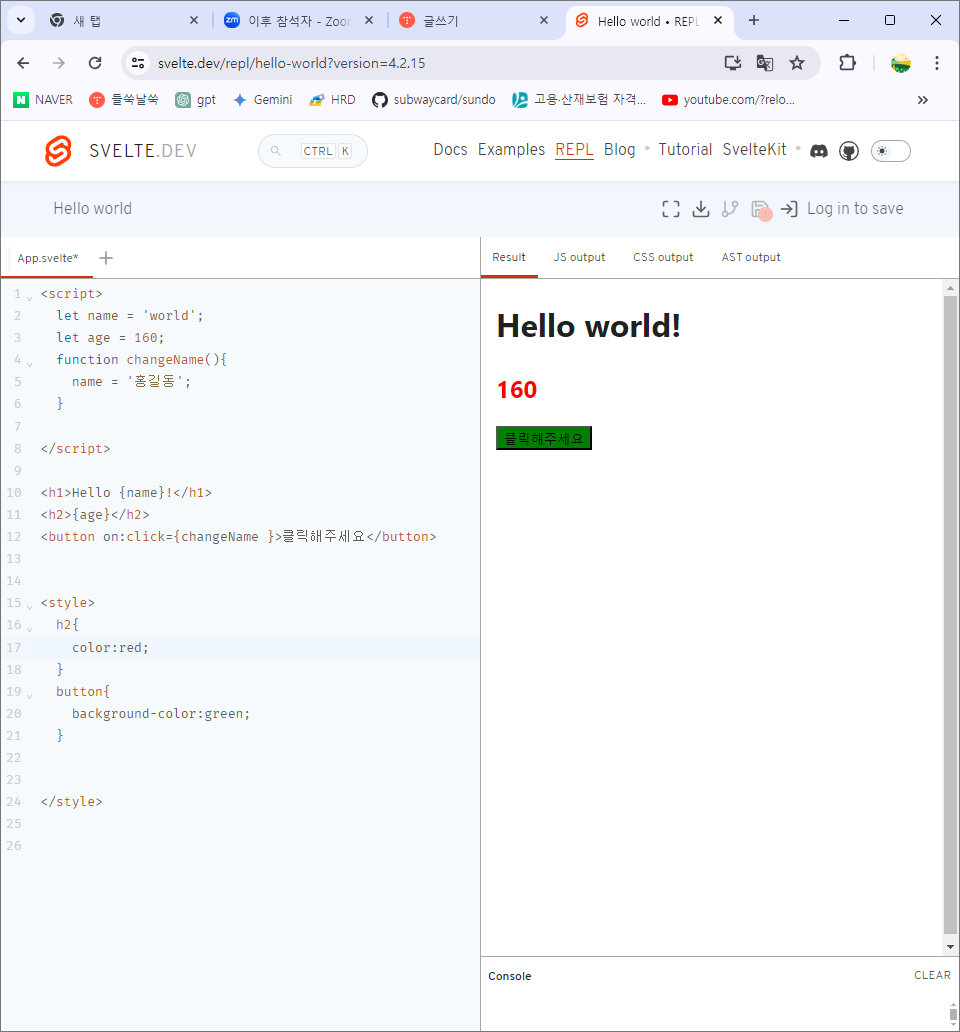Image resolution: width=960 pixels, height=1032 pixels.
Task: Click the red 160 heading in result
Action: tap(517, 390)
